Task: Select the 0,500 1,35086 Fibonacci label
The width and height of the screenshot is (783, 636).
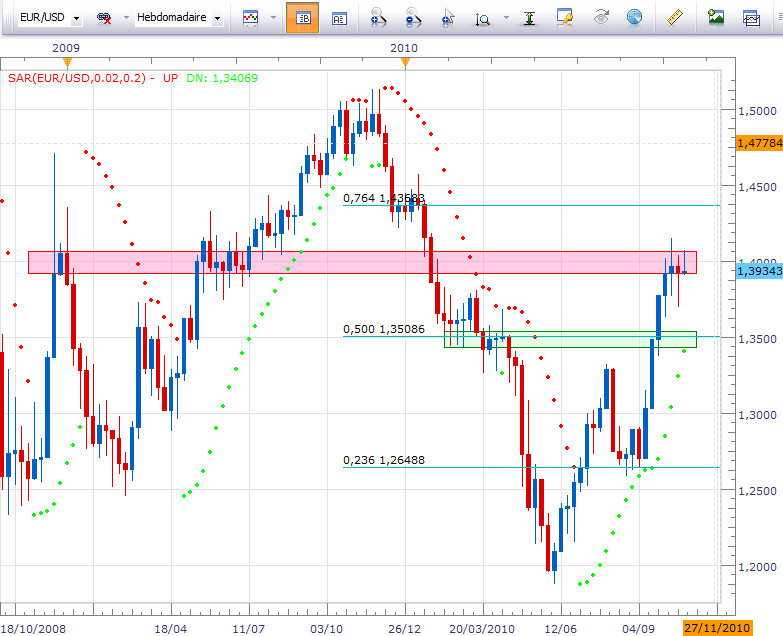Action: click(384, 329)
